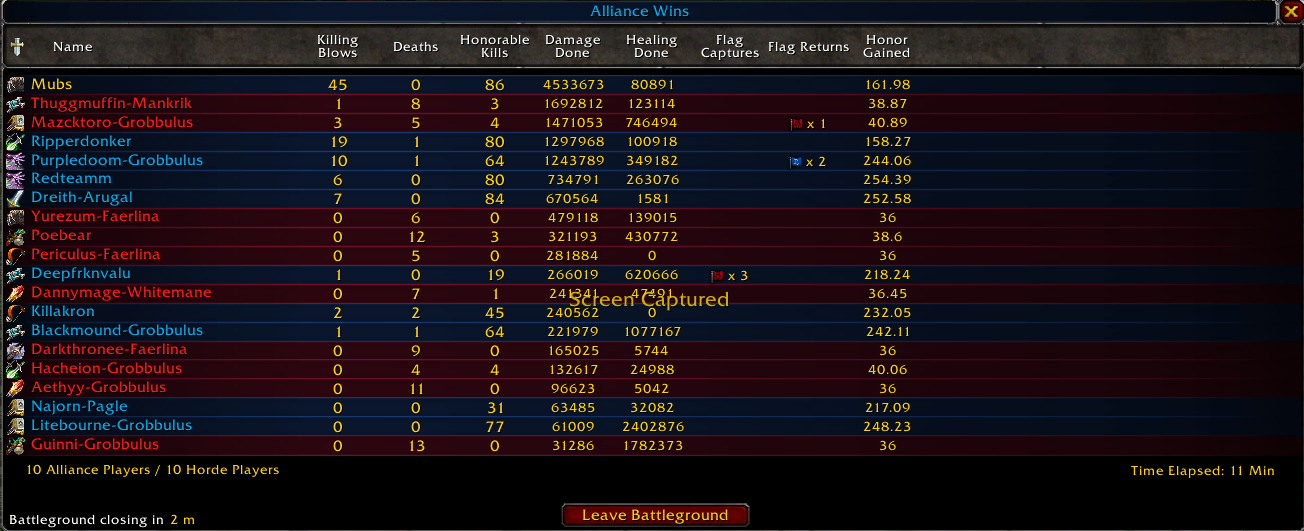Click the flag capture icon in Deepfrknvalu's row

click(717, 276)
